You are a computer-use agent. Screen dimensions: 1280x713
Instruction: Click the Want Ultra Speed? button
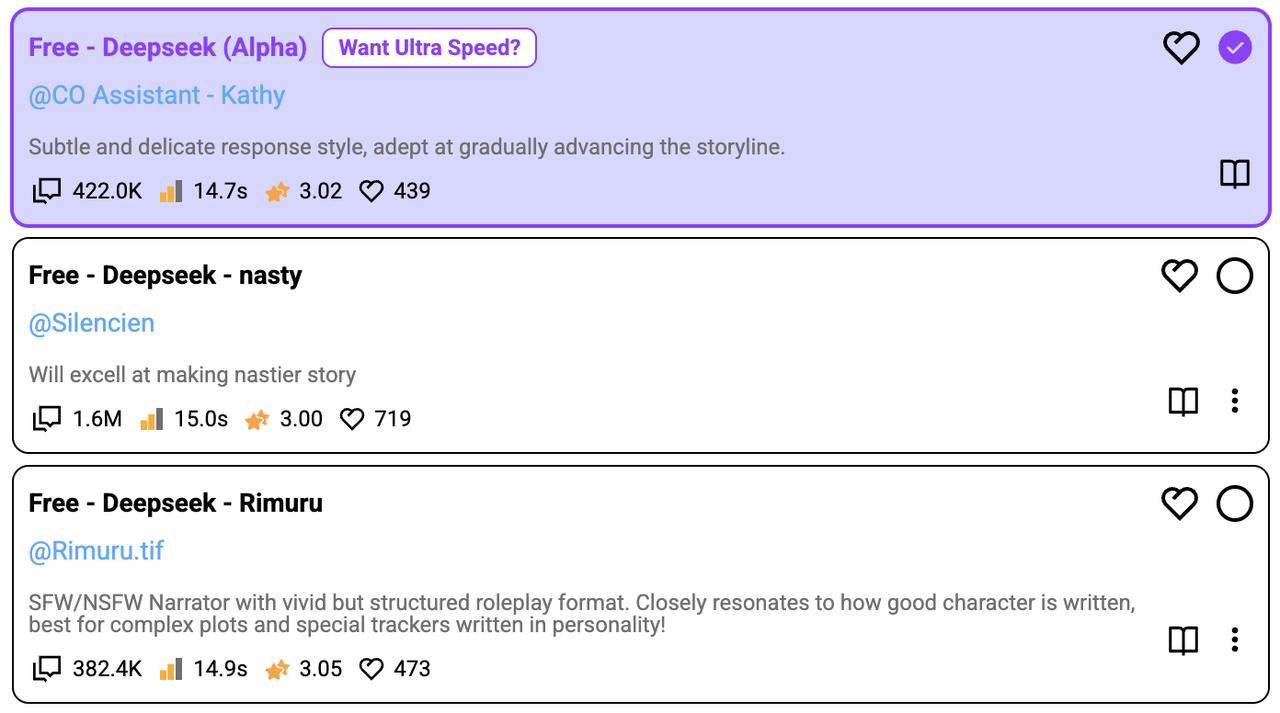click(430, 48)
